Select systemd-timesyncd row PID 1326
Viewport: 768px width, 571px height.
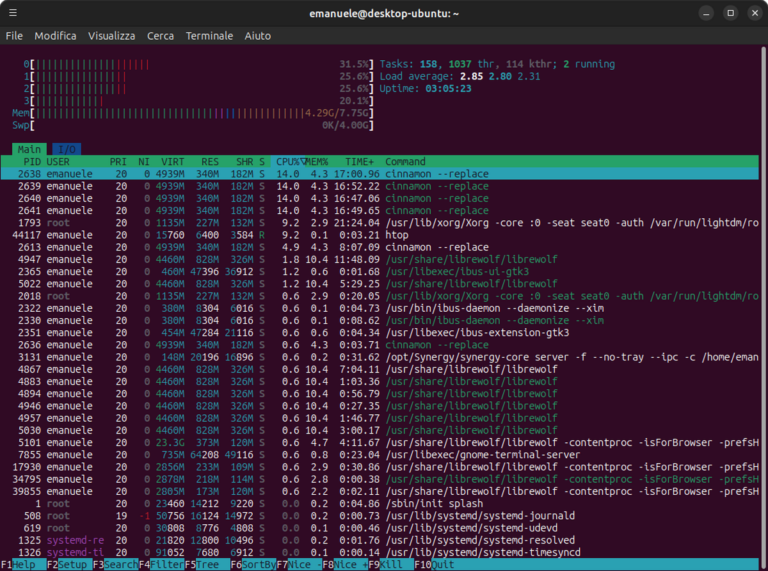pos(380,552)
